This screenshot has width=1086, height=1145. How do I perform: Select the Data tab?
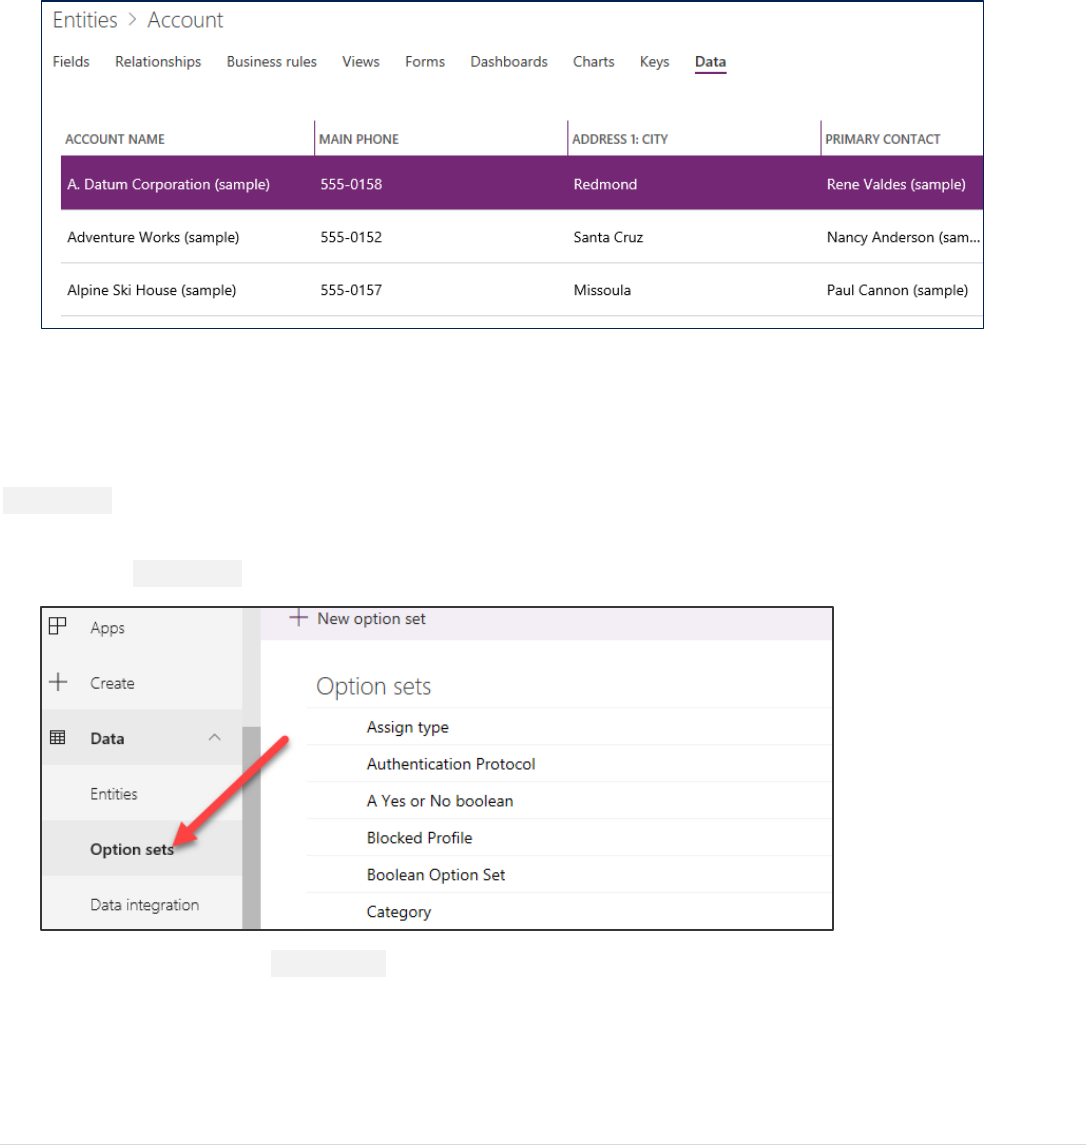tap(711, 63)
